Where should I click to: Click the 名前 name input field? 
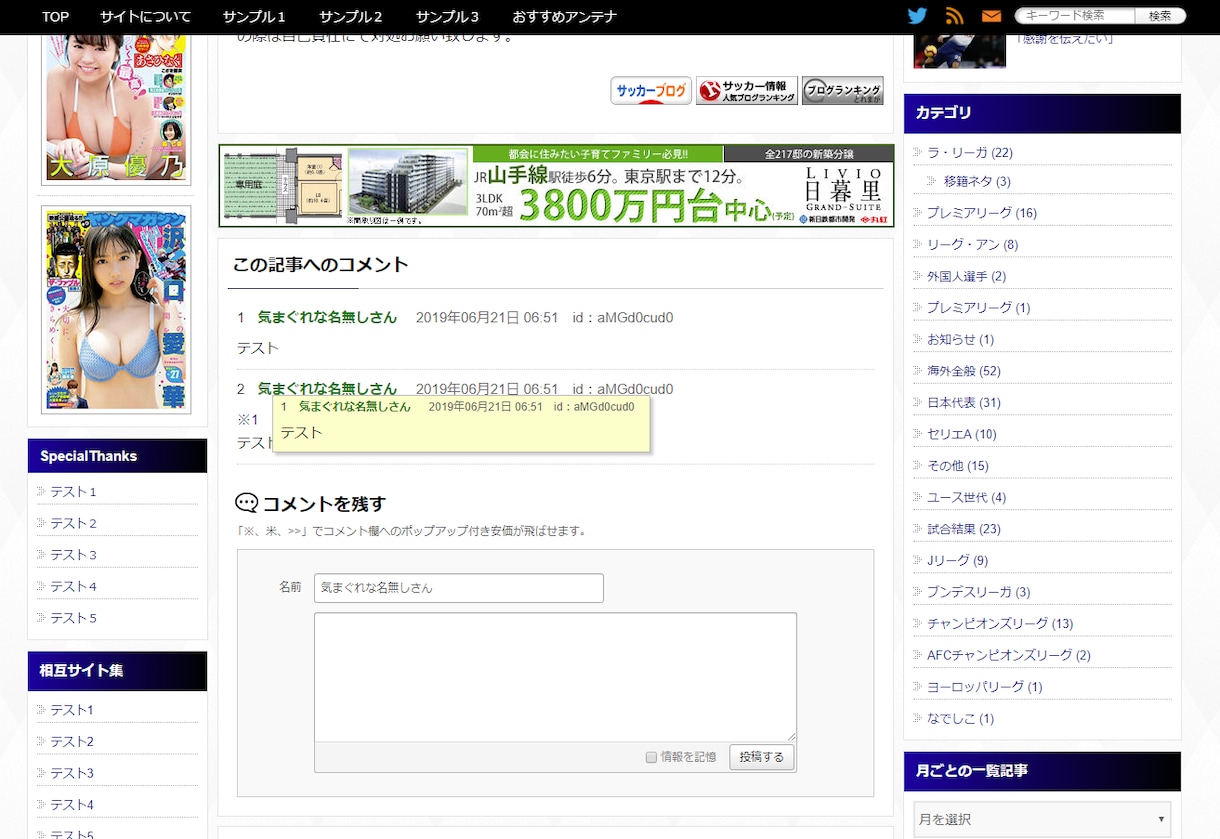pos(459,588)
